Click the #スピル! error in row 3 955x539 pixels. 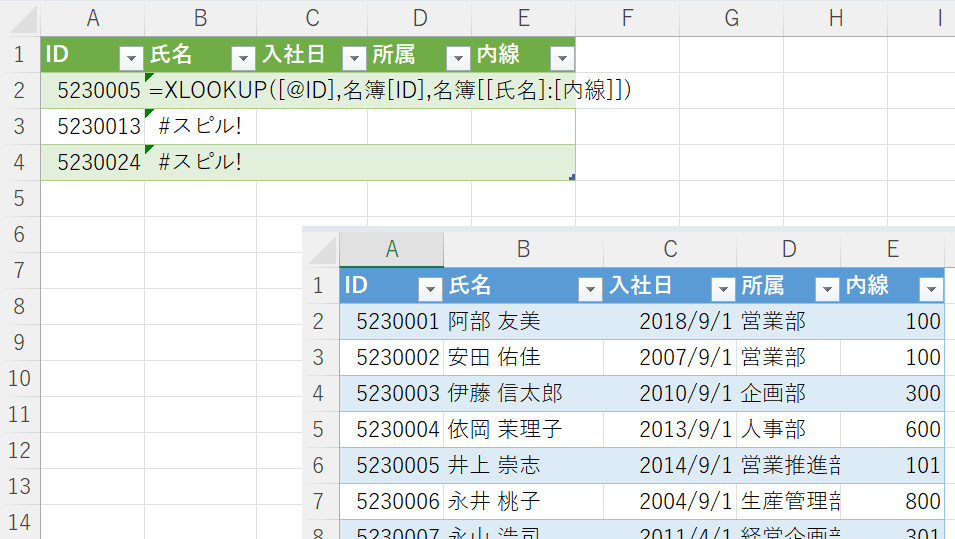click(x=200, y=127)
